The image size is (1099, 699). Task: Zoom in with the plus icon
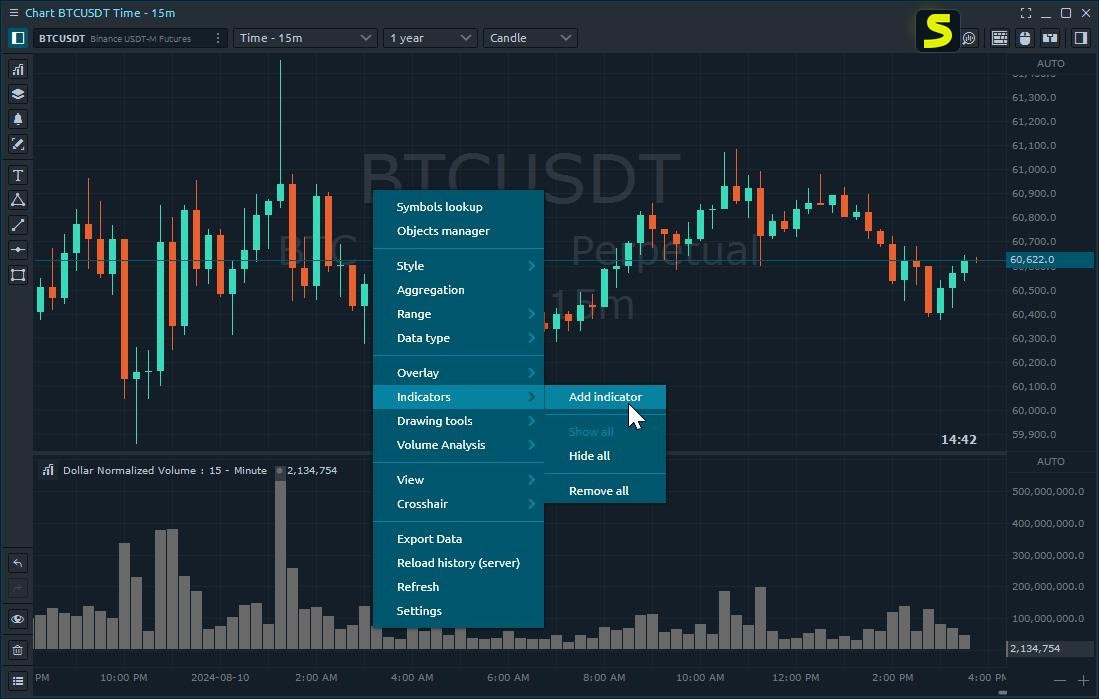(1083, 681)
